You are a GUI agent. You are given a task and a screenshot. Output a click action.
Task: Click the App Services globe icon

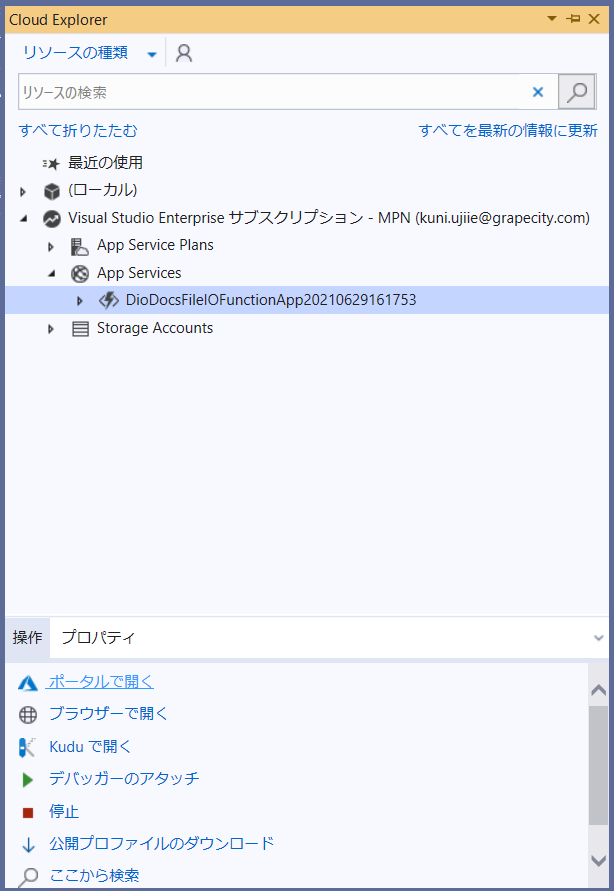coord(80,274)
